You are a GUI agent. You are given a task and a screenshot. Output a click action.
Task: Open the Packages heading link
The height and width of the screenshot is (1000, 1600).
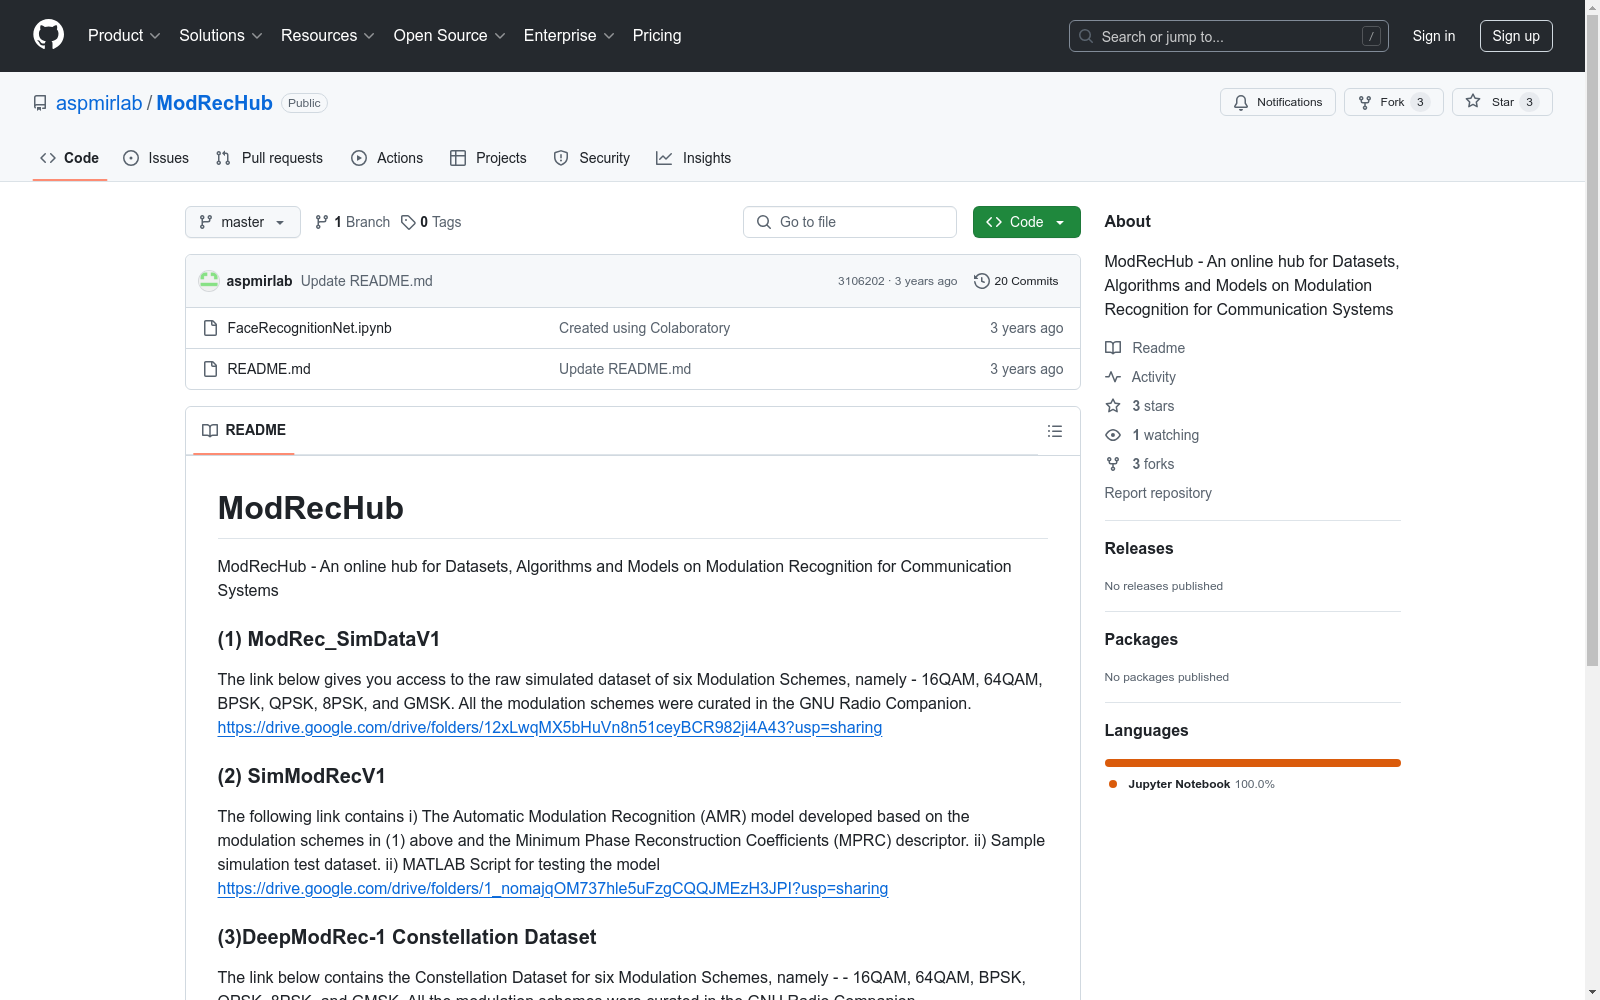[1141, 639]
